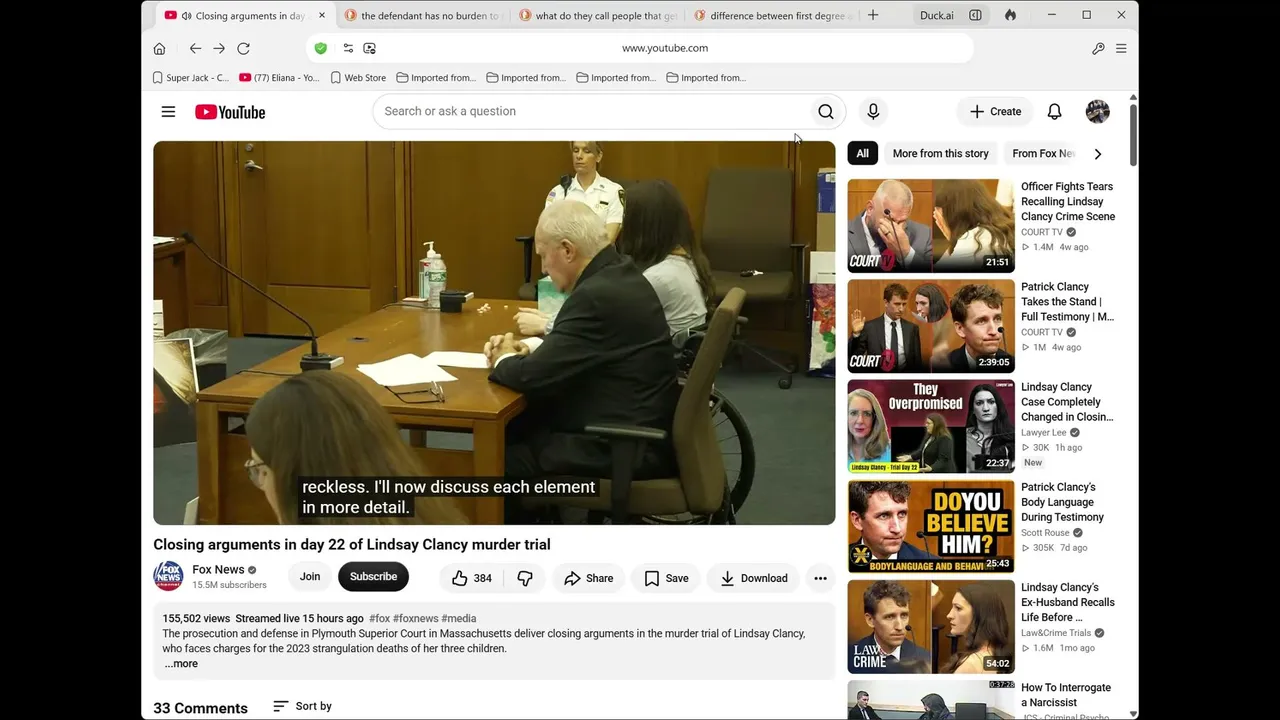Open the Law & Crime 54:02 thumbnail

931,627
